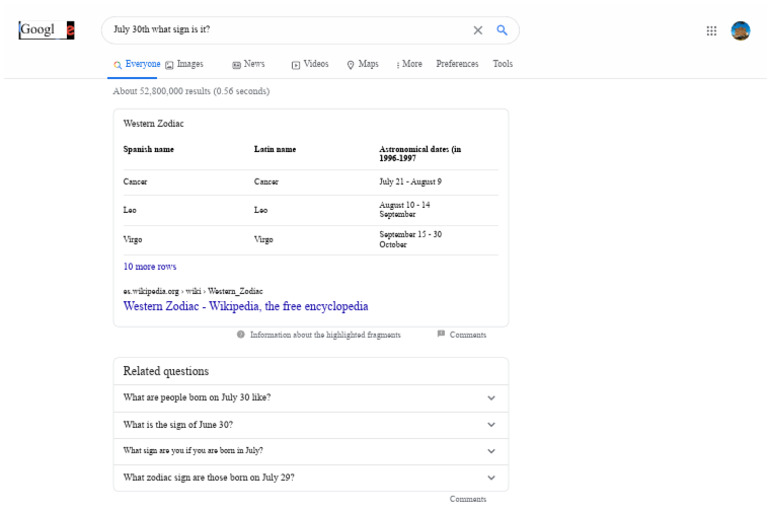Open the Google apps grid
The width and height of the screenshot is (768, 510).
point(711,31)
